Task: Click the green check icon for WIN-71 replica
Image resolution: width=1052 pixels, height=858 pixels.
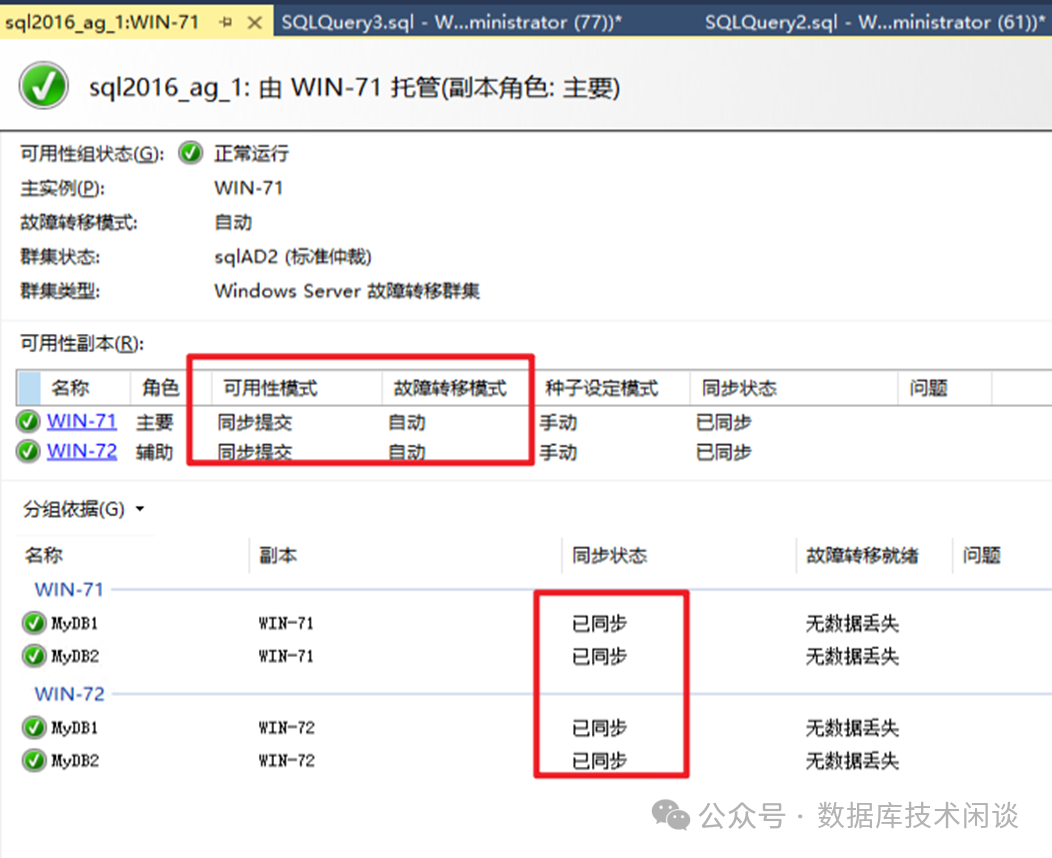Action: pos(28,421)
